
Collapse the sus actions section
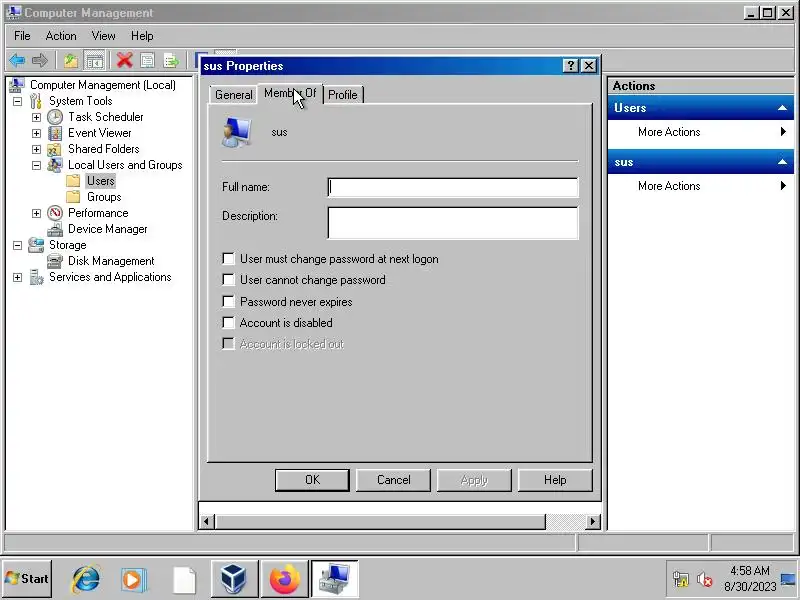[782, 162]
